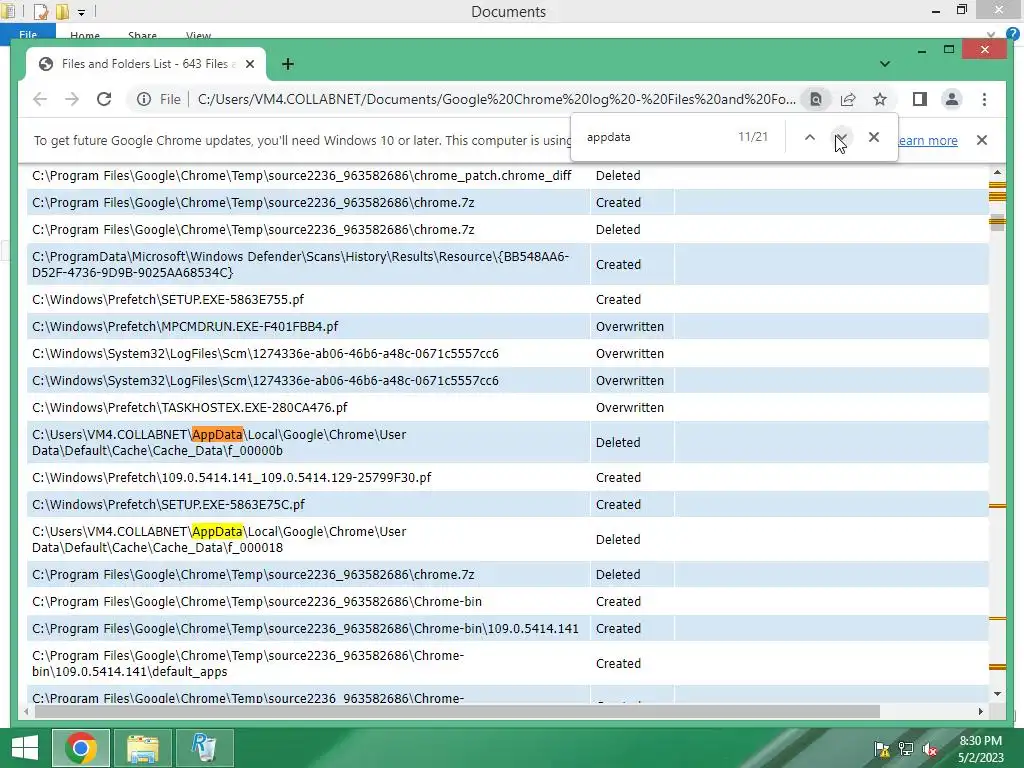Open the Learn more link
The height and width of the screenshot is (768, 1024).
(x=928, y=140)
